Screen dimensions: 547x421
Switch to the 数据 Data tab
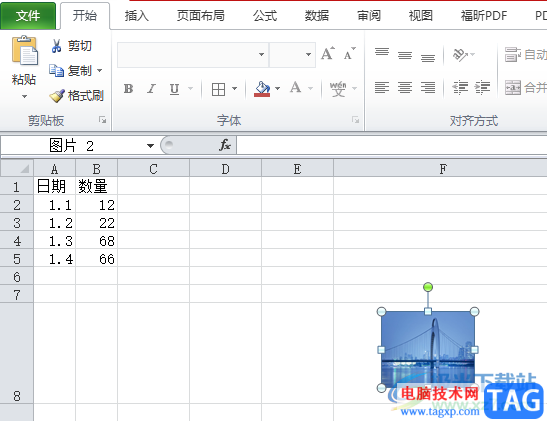pos(317,16)
